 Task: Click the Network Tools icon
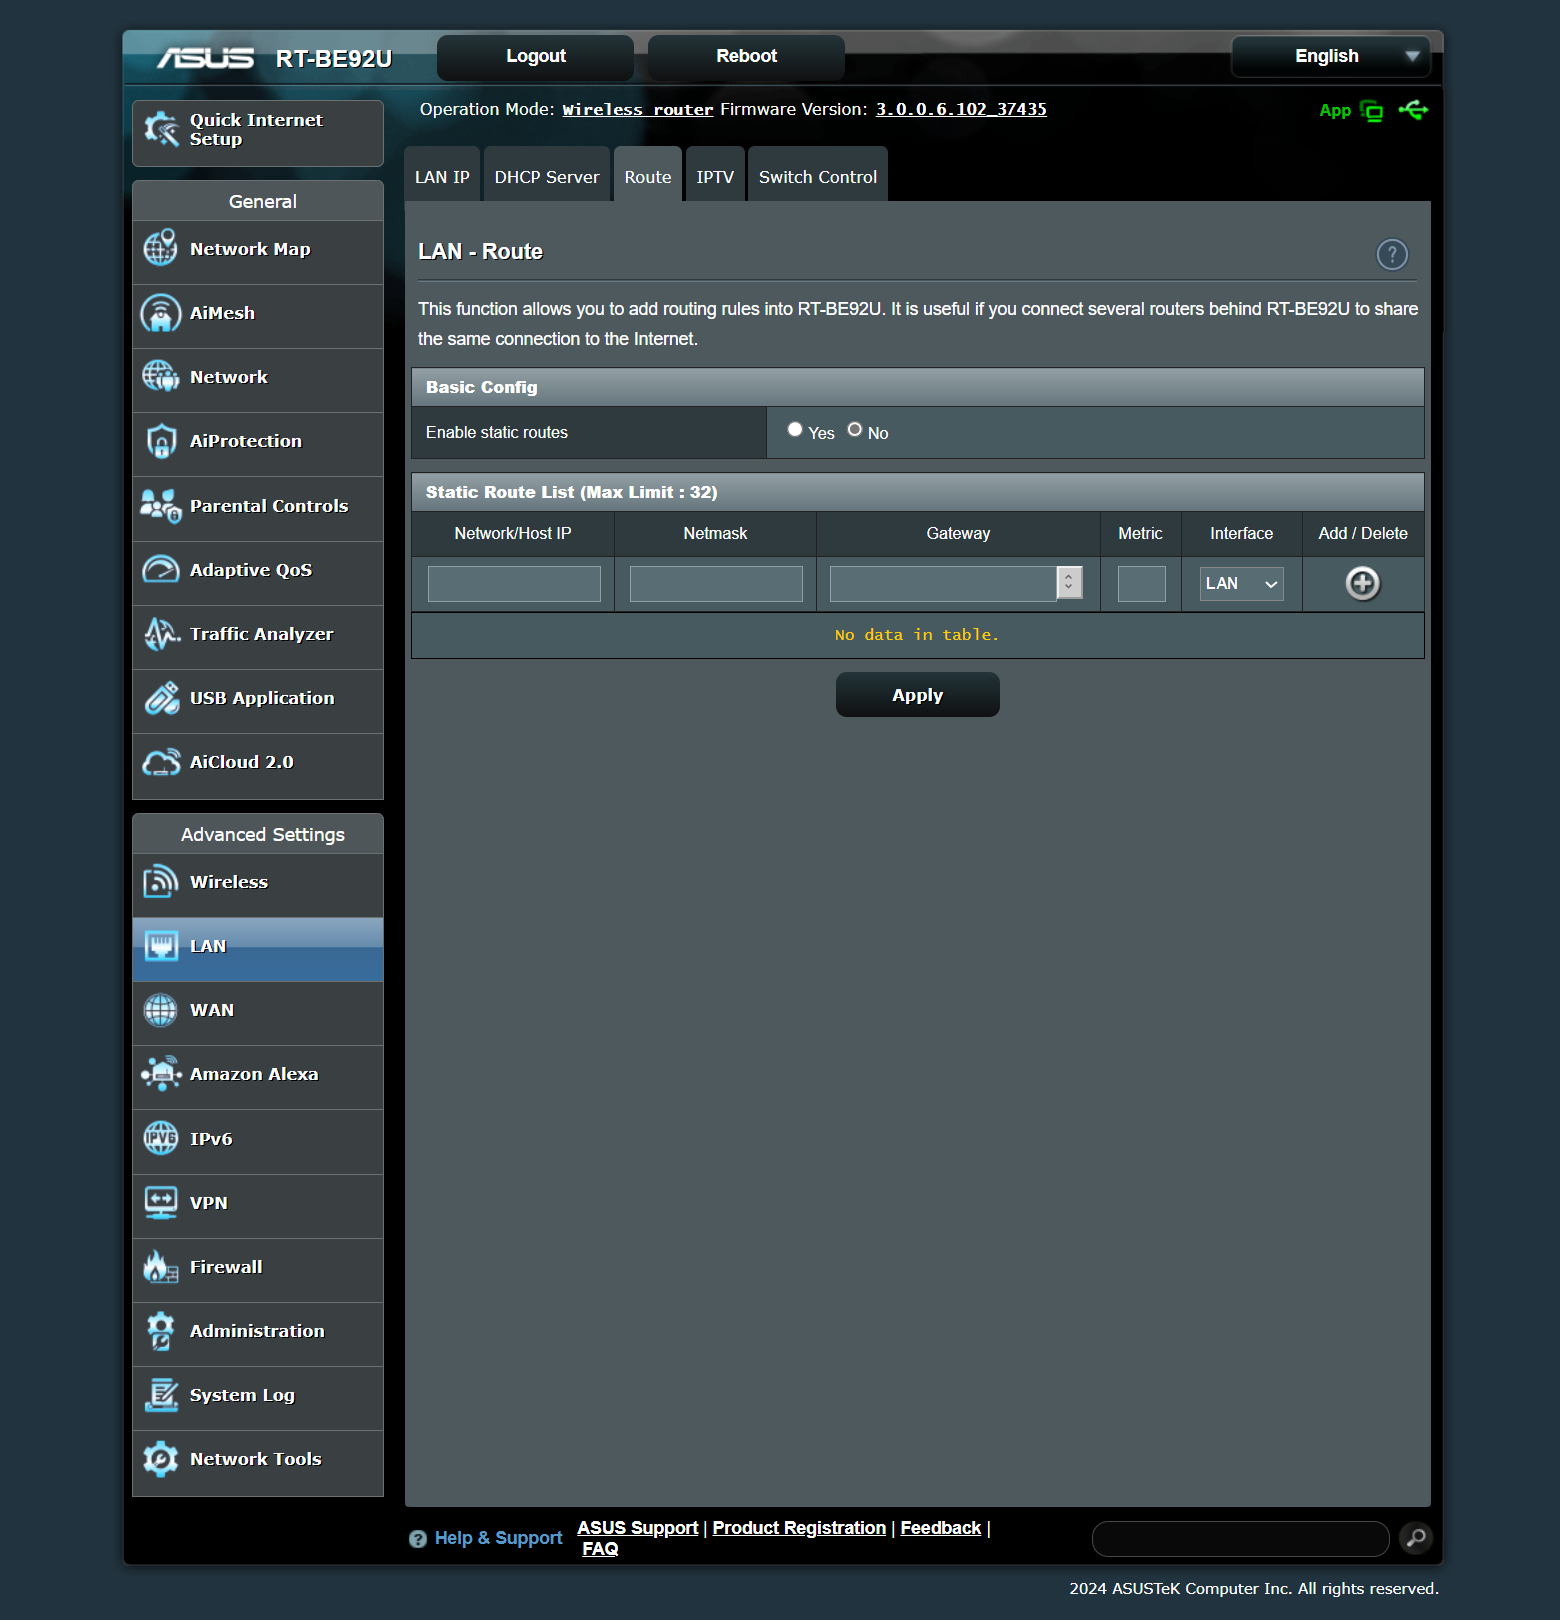tap(160, 1459)
